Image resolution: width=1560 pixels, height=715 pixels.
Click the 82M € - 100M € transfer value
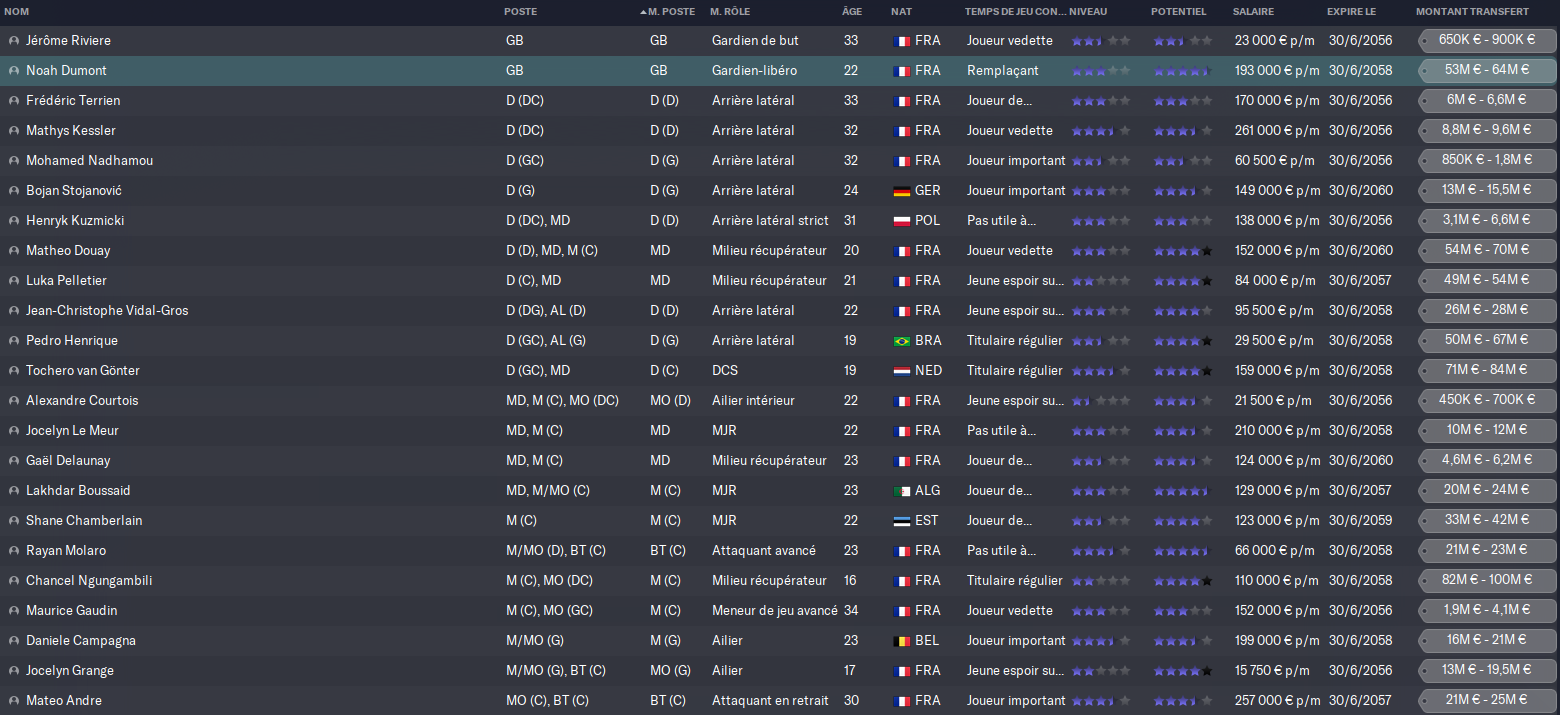[1487, 580]
